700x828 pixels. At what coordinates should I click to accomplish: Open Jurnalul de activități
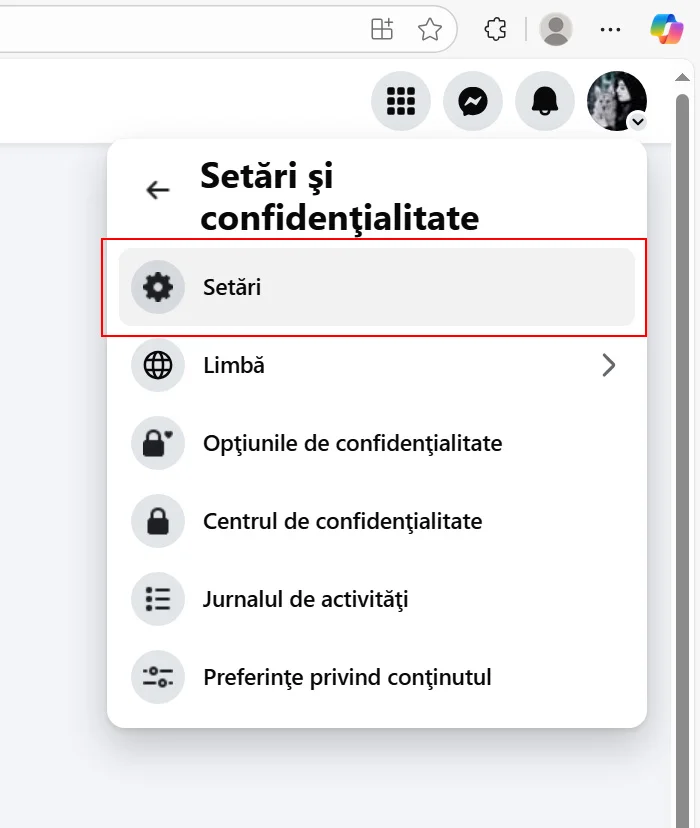[305, 600]
